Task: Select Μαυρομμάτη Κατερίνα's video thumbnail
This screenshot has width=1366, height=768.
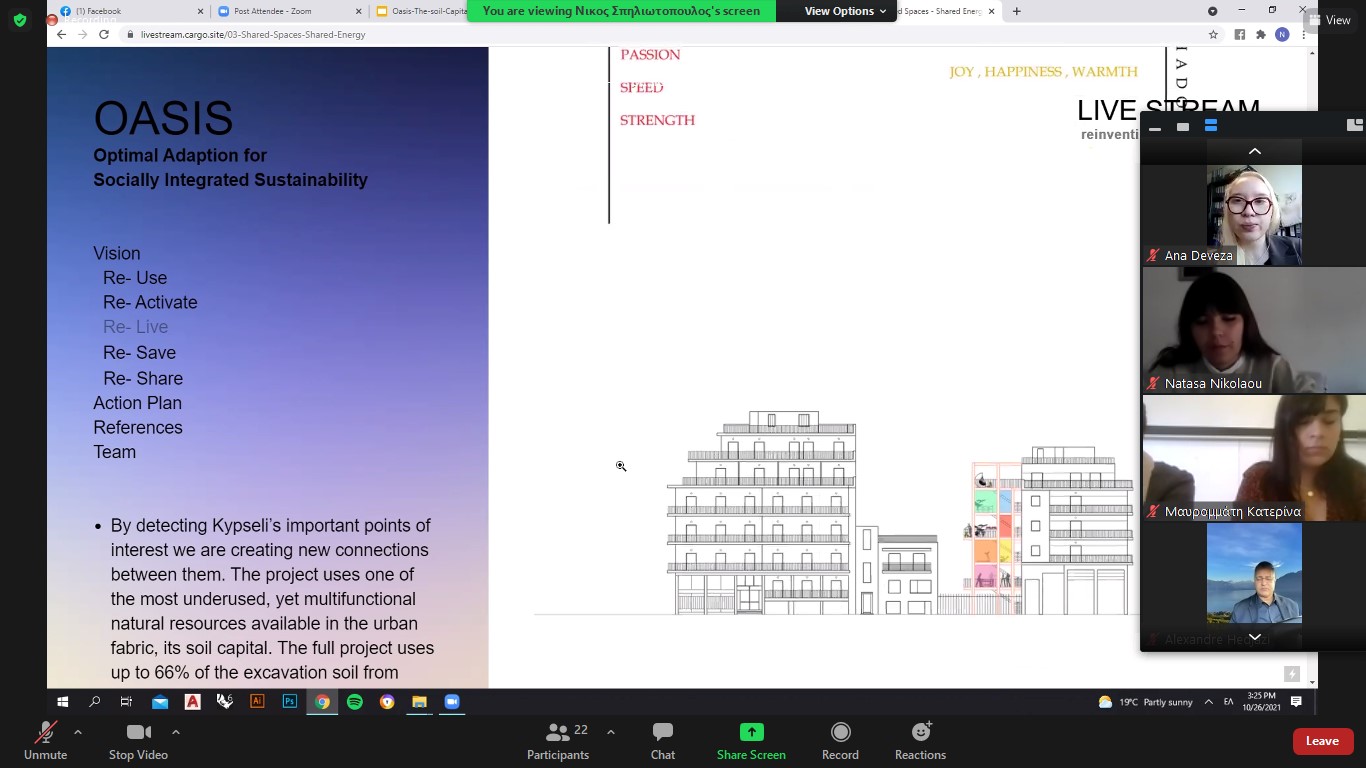Action: [x=1254, y=458]
